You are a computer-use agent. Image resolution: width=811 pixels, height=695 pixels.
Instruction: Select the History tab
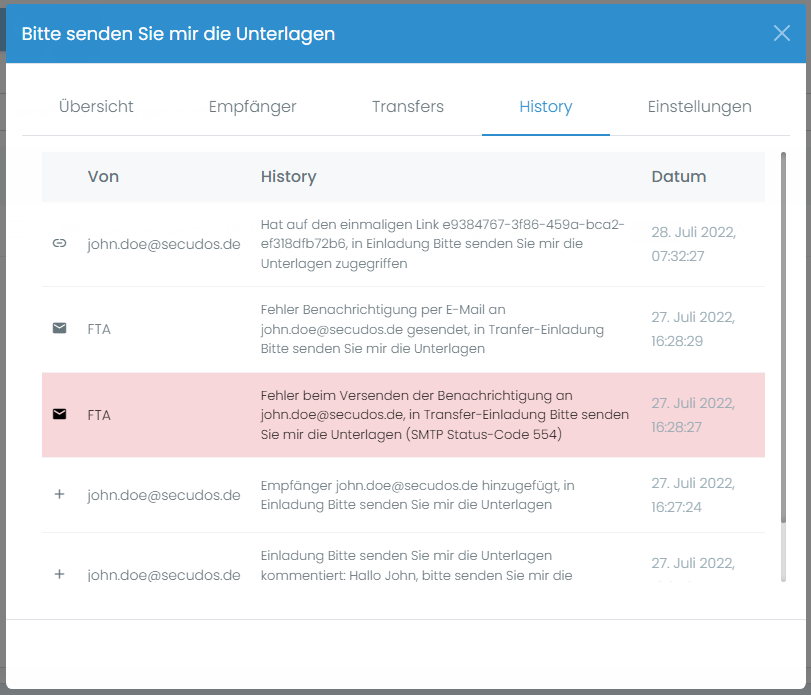[545, 107]
